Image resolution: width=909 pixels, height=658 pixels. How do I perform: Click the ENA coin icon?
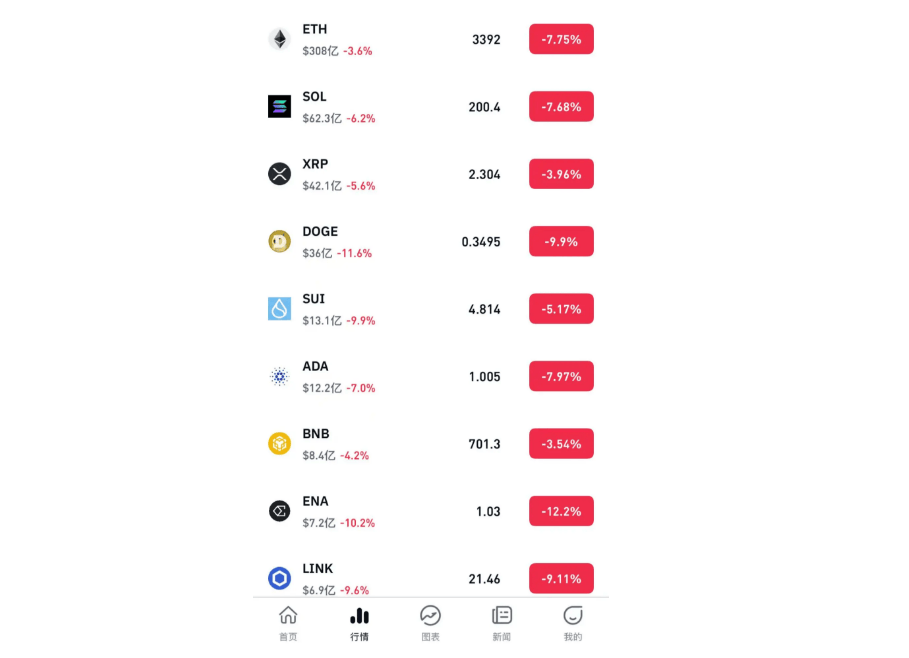(x=279, y=511)
